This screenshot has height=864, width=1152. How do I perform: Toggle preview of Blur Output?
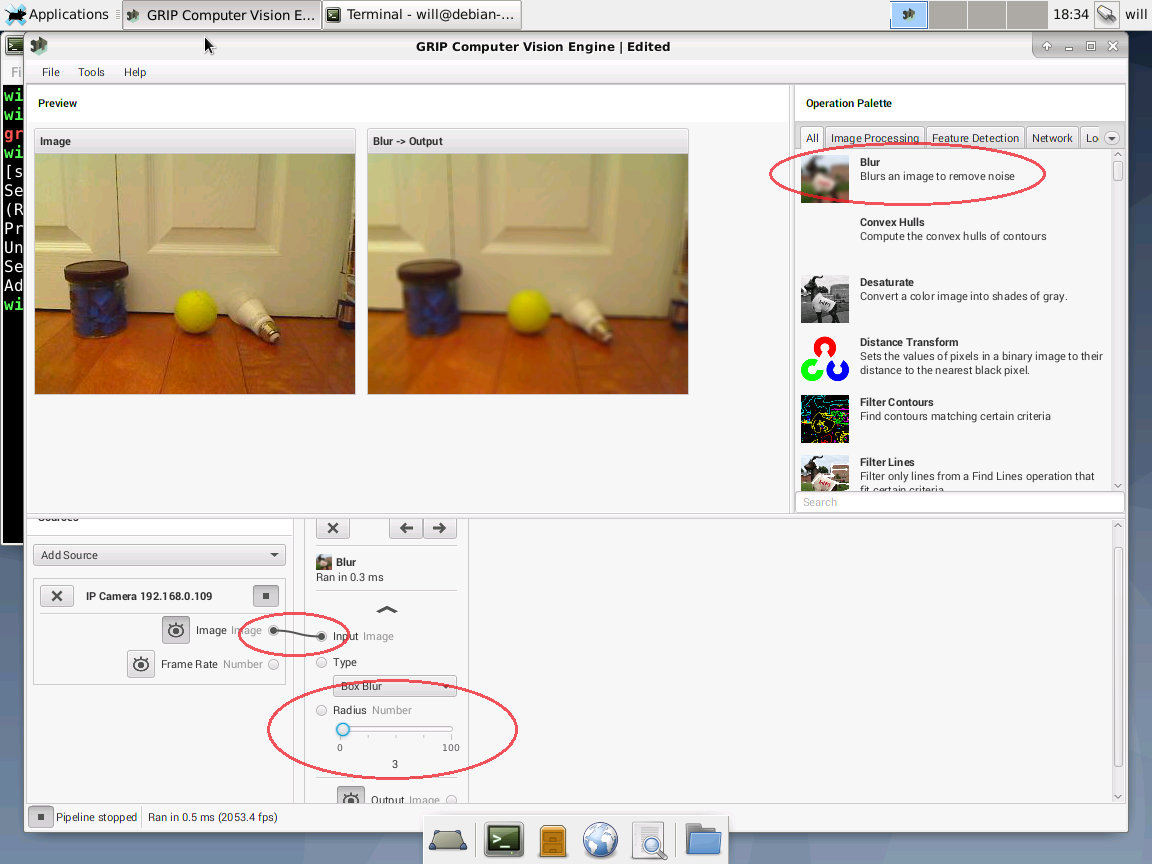pyautogui.click(x=351, y=799)
